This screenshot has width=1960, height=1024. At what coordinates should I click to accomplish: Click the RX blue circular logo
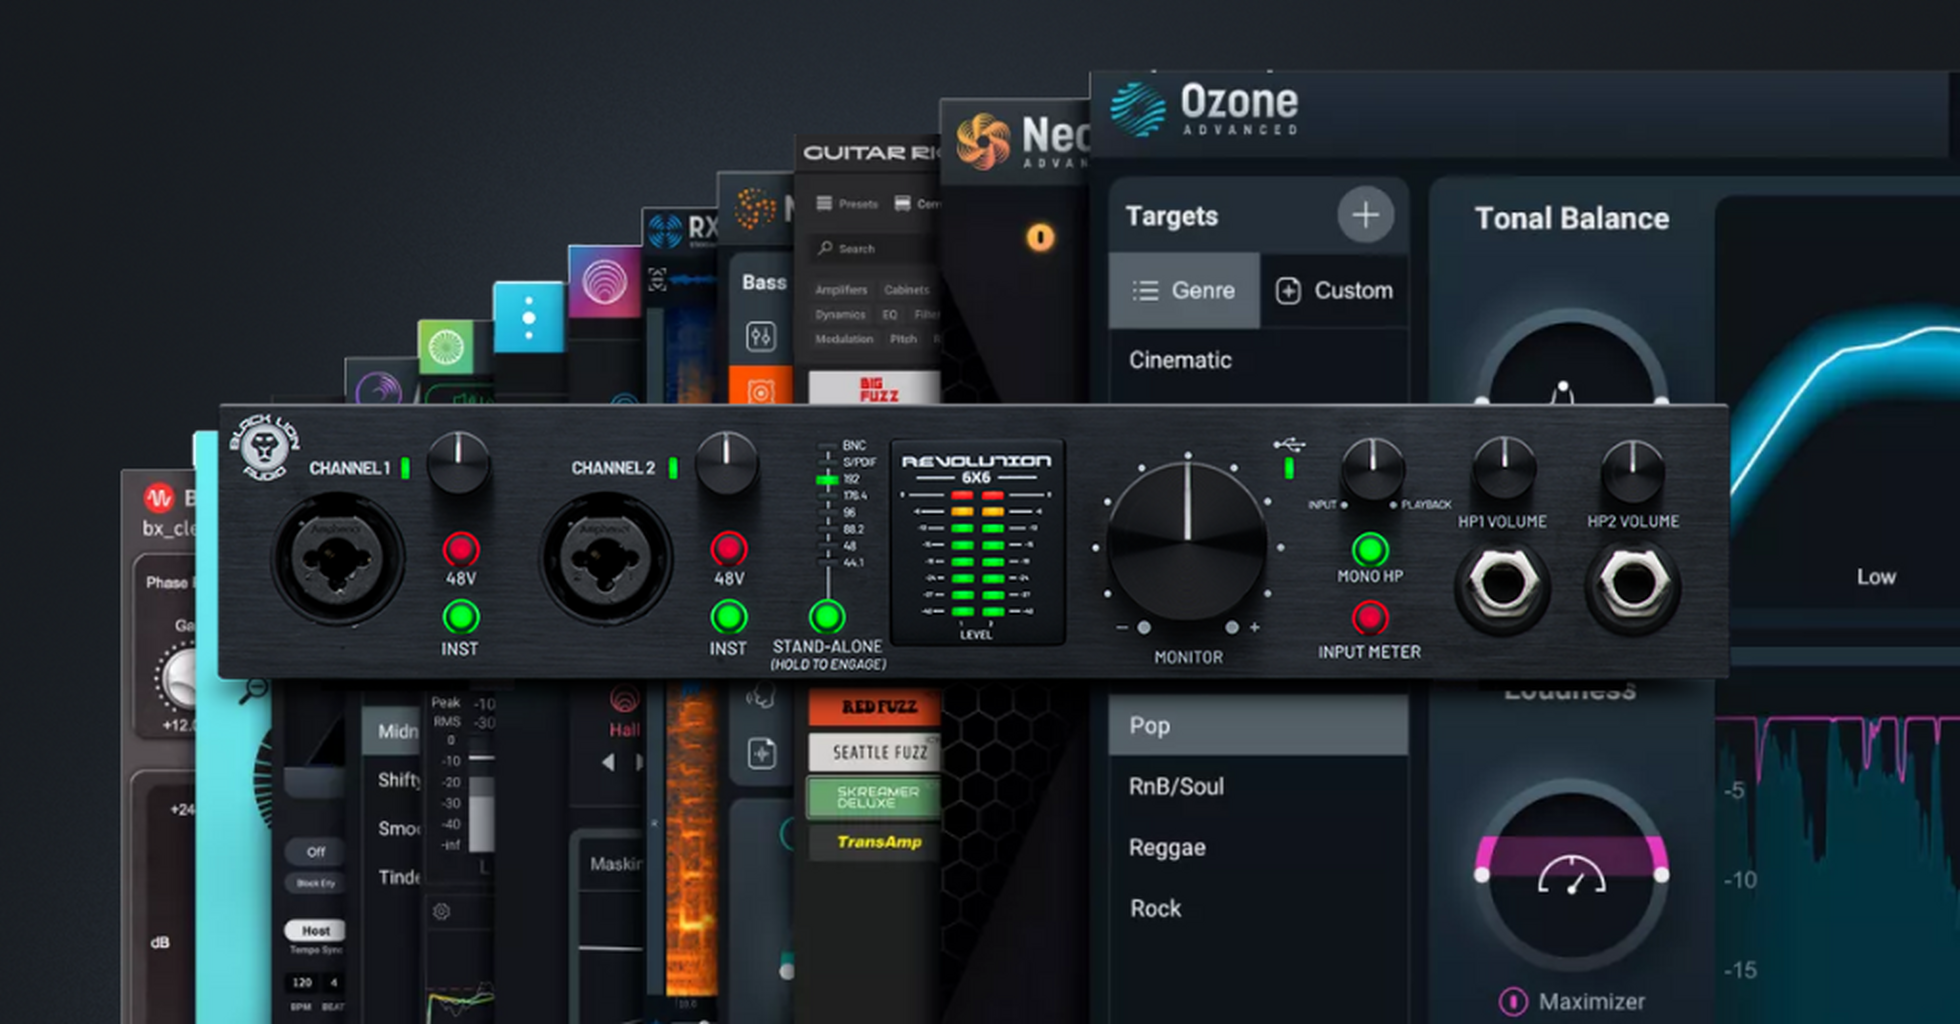pyautogui.click(x=665, y=232)
